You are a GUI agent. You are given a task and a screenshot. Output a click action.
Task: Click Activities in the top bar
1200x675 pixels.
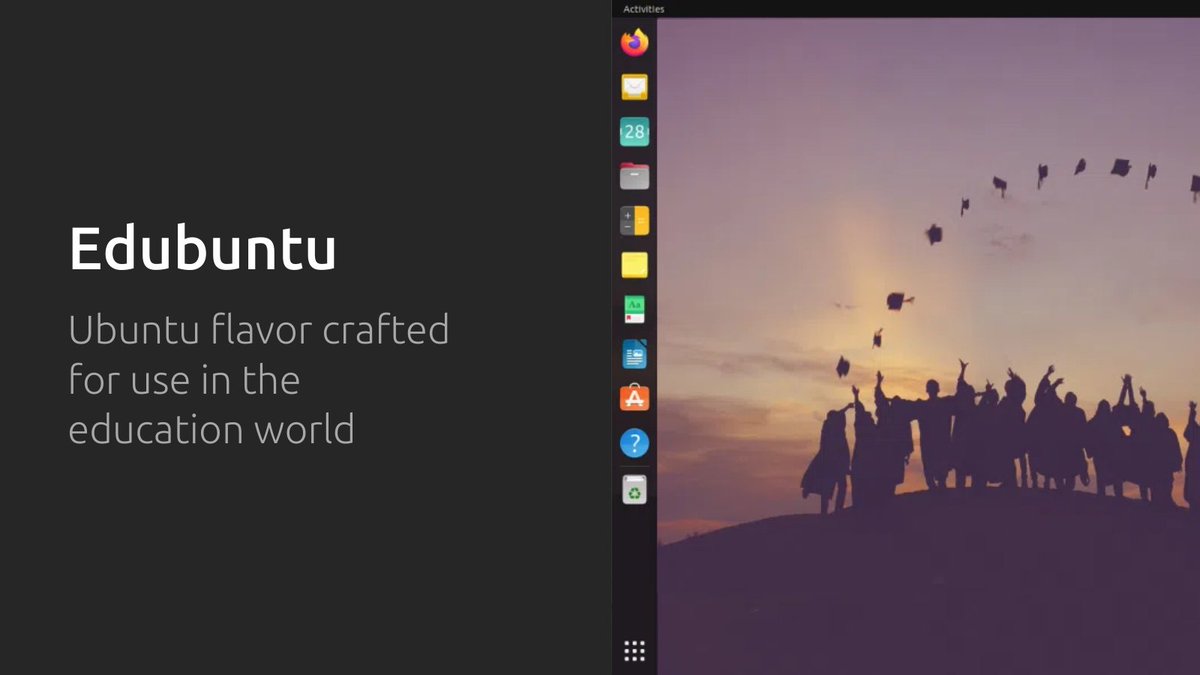coord(645,8)
